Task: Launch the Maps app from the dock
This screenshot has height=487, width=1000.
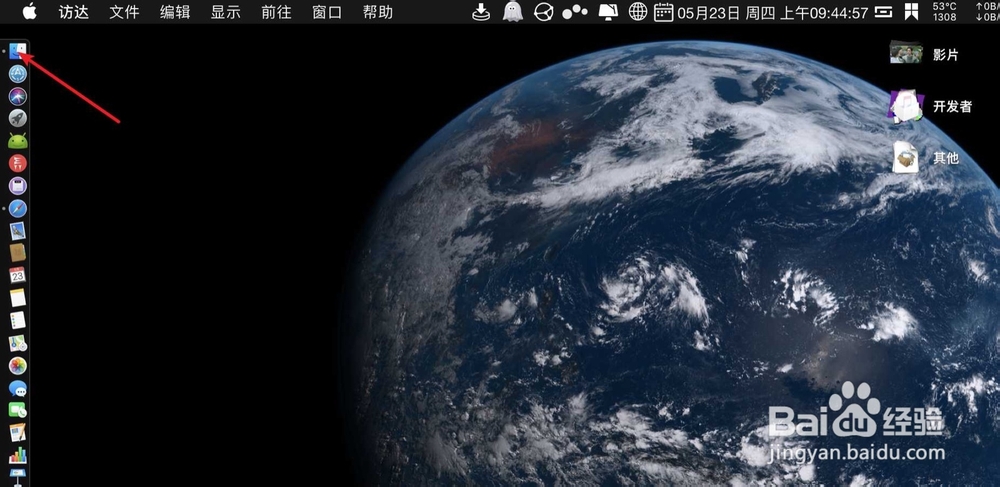Action: click(x=18, y=343)
